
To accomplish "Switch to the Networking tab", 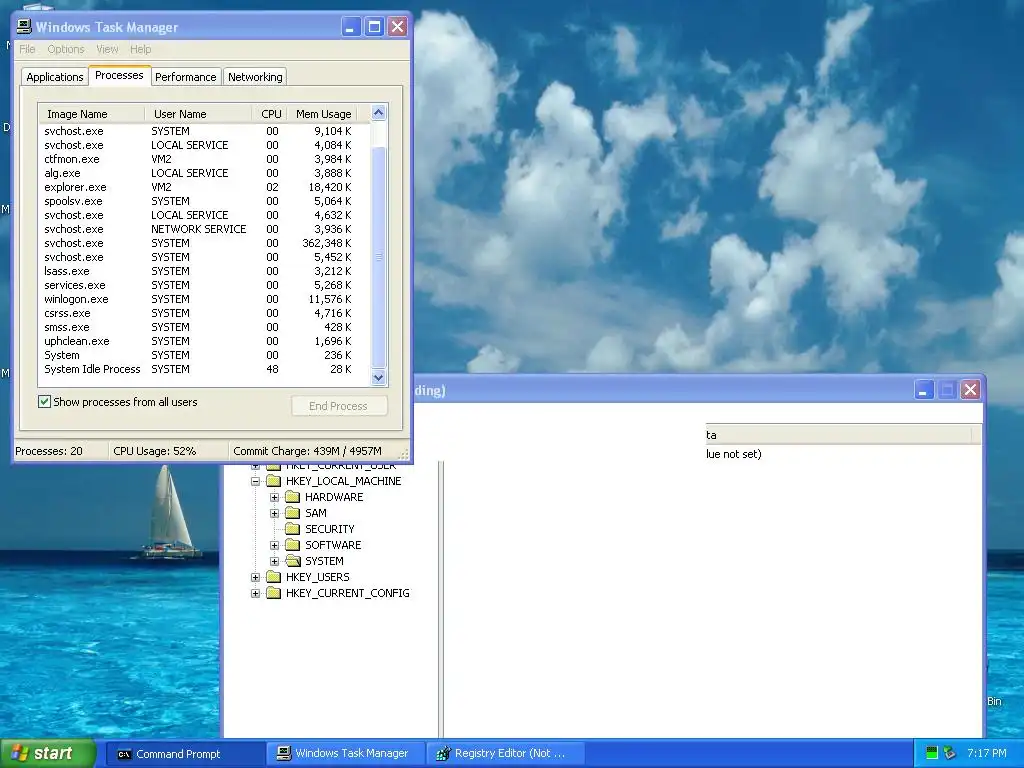I will (255, 77).
